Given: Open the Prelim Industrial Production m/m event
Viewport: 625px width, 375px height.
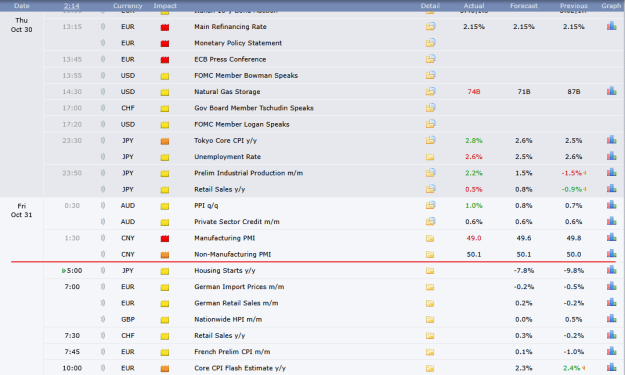Looking at the screenshot, I should tap(248, 173).
